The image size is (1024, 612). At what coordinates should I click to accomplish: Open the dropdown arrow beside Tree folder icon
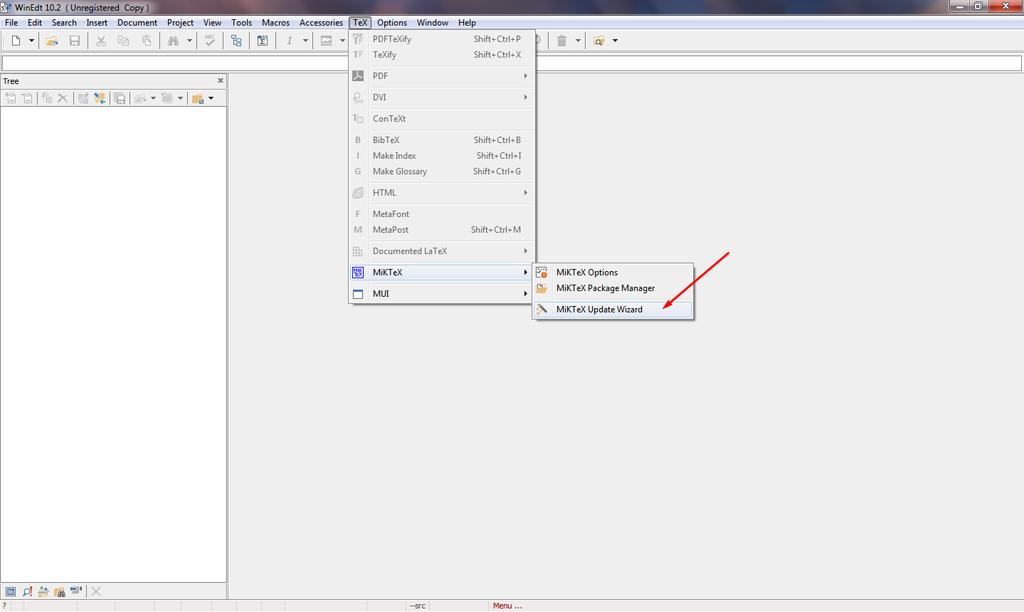point(211,98)
